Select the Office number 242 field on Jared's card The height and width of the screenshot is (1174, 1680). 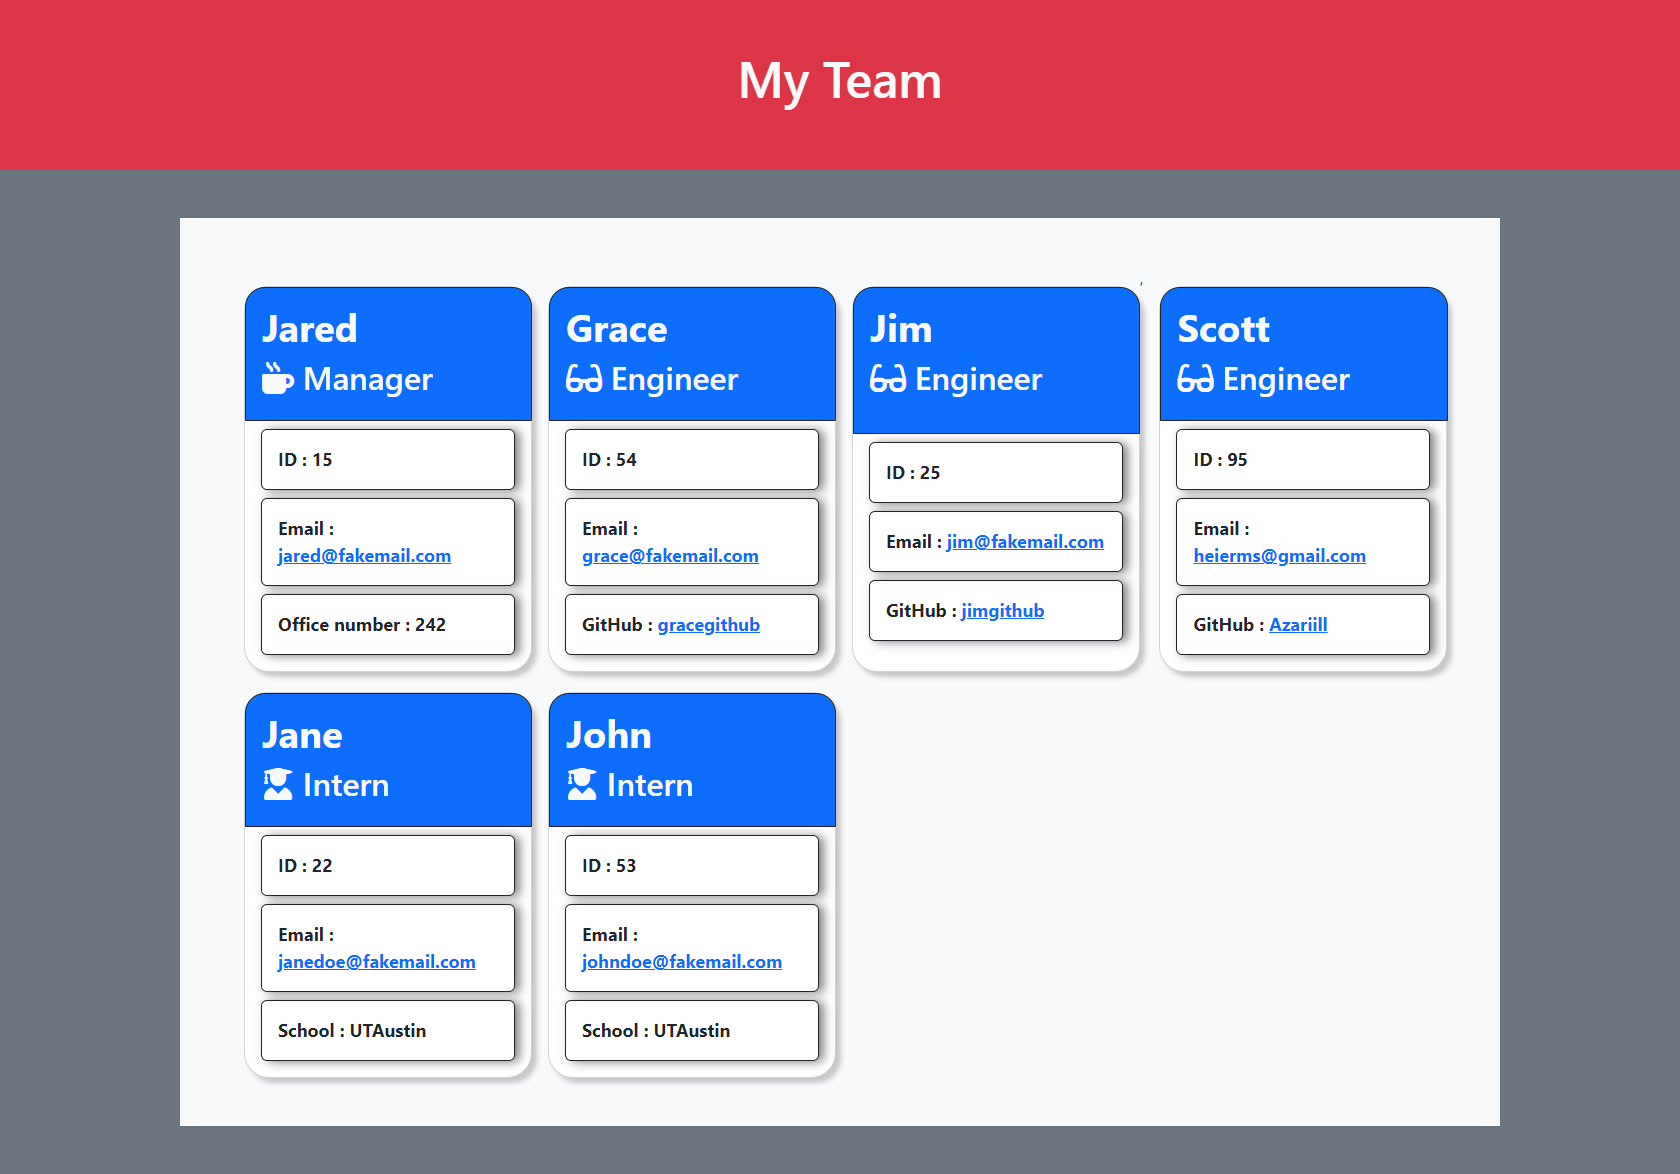coord(388,624)
